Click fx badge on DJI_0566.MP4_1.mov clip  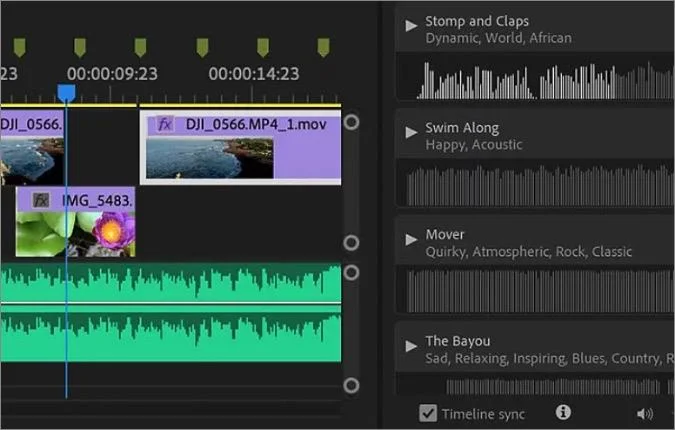164,125
